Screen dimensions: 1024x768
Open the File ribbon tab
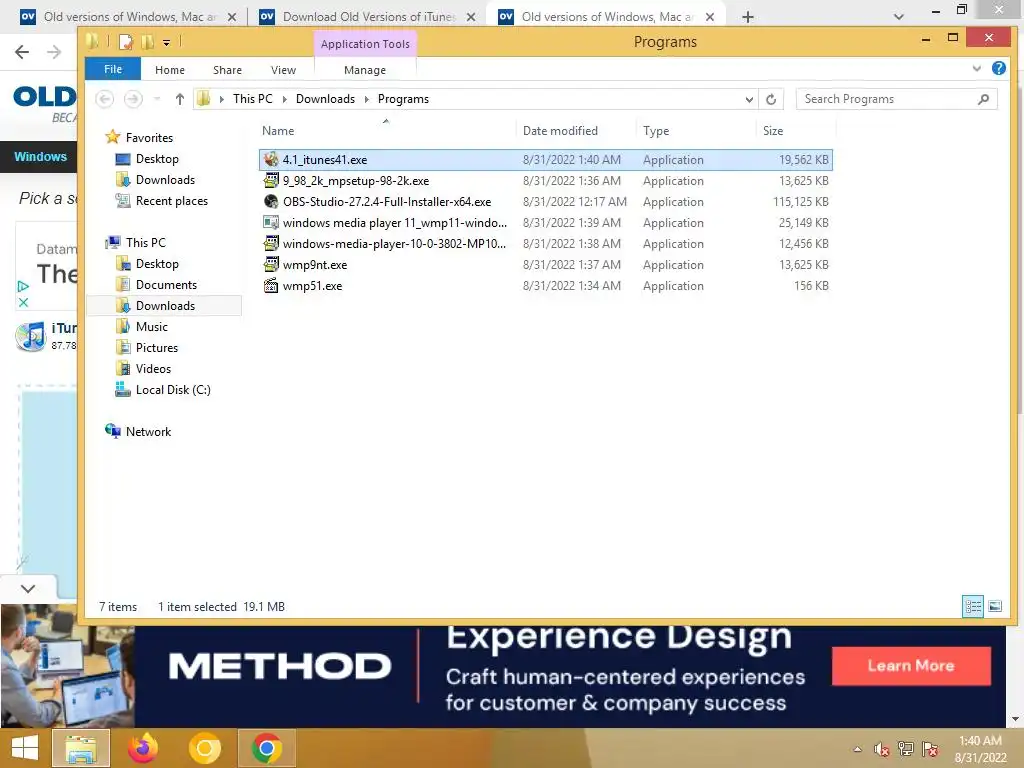click(x=113, y=69)
